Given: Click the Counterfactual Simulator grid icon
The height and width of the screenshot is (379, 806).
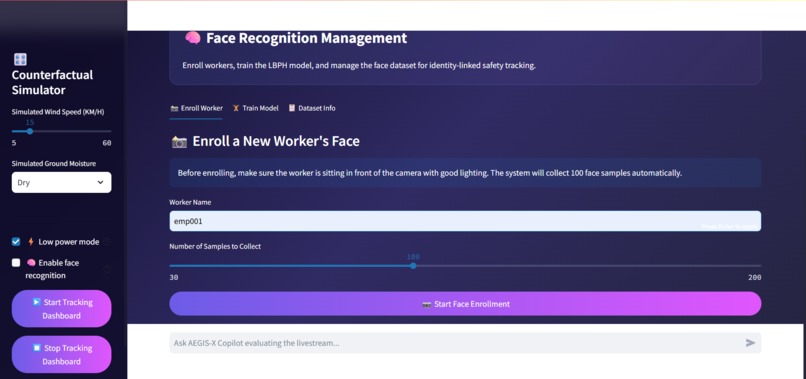Looking at the screenshot, I should [x=20, y=59].
